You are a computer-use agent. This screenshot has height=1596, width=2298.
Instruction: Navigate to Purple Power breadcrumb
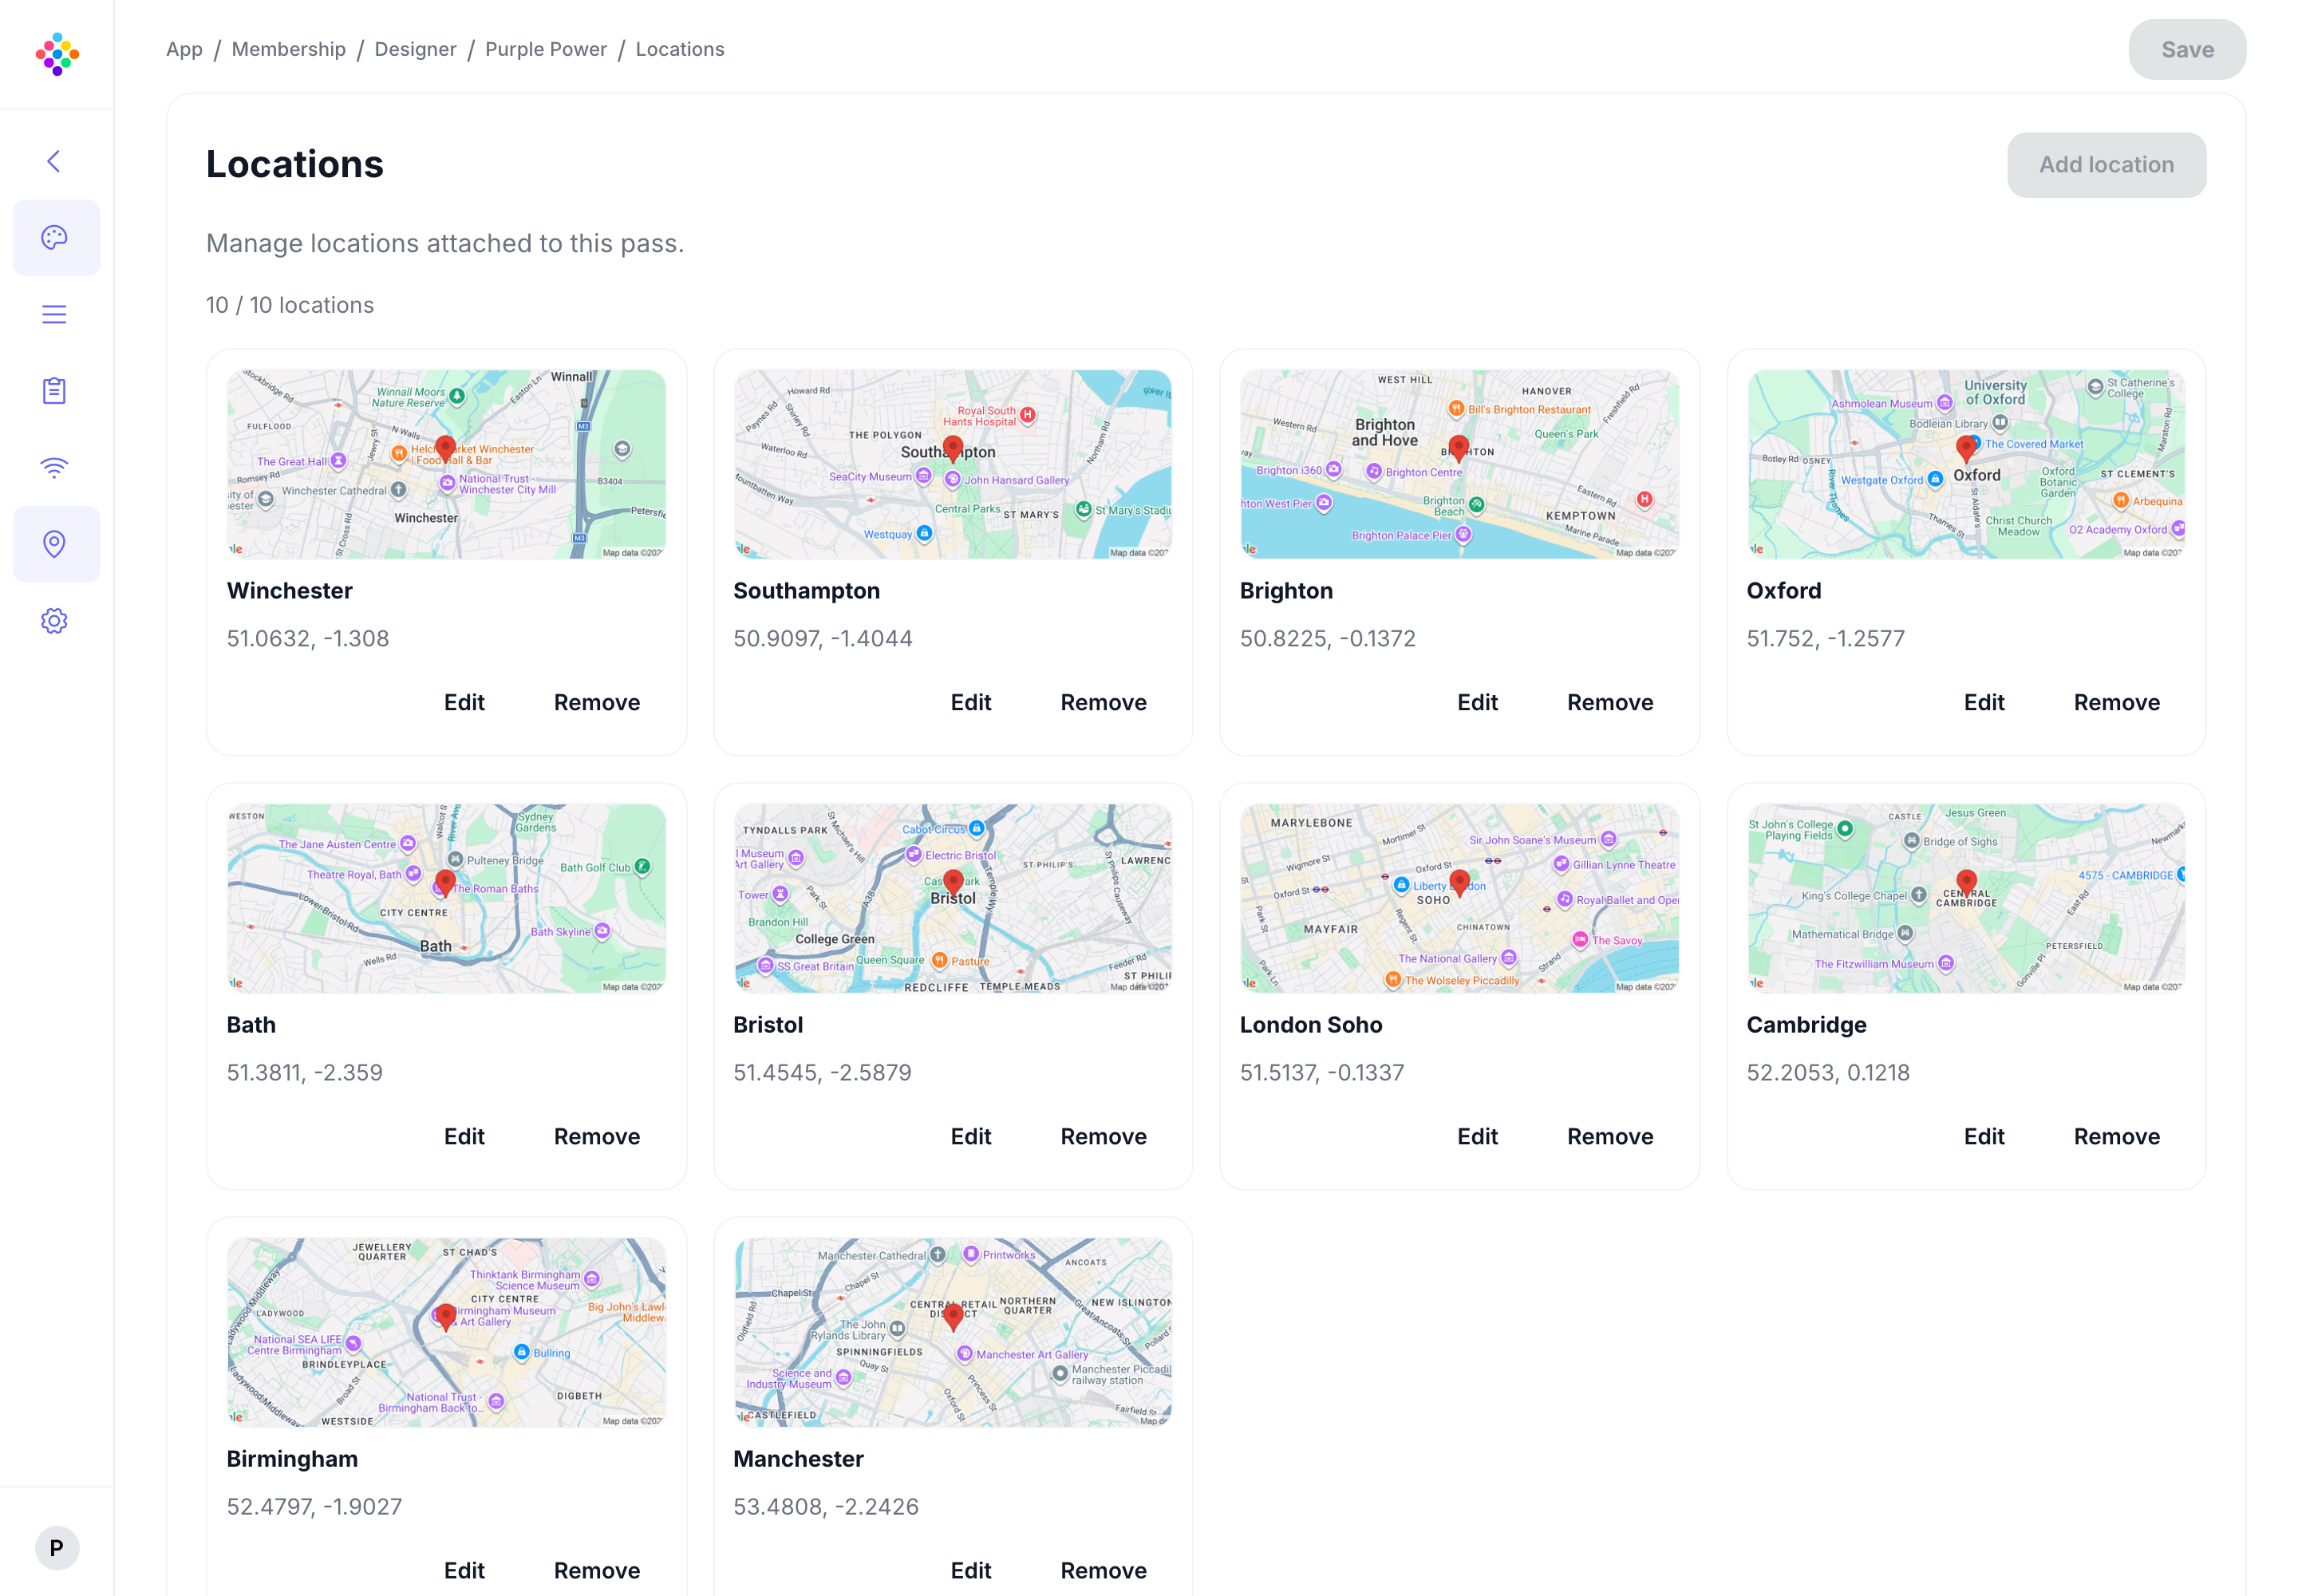pyautogui.click(x=546, y=49)
